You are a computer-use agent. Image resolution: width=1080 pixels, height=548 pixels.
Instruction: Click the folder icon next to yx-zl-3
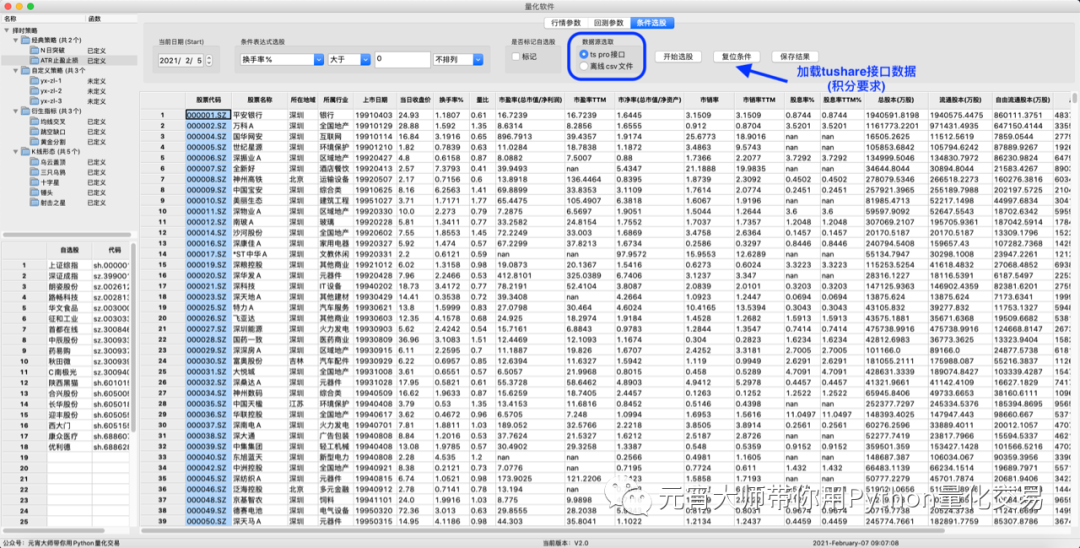point(34,101)
